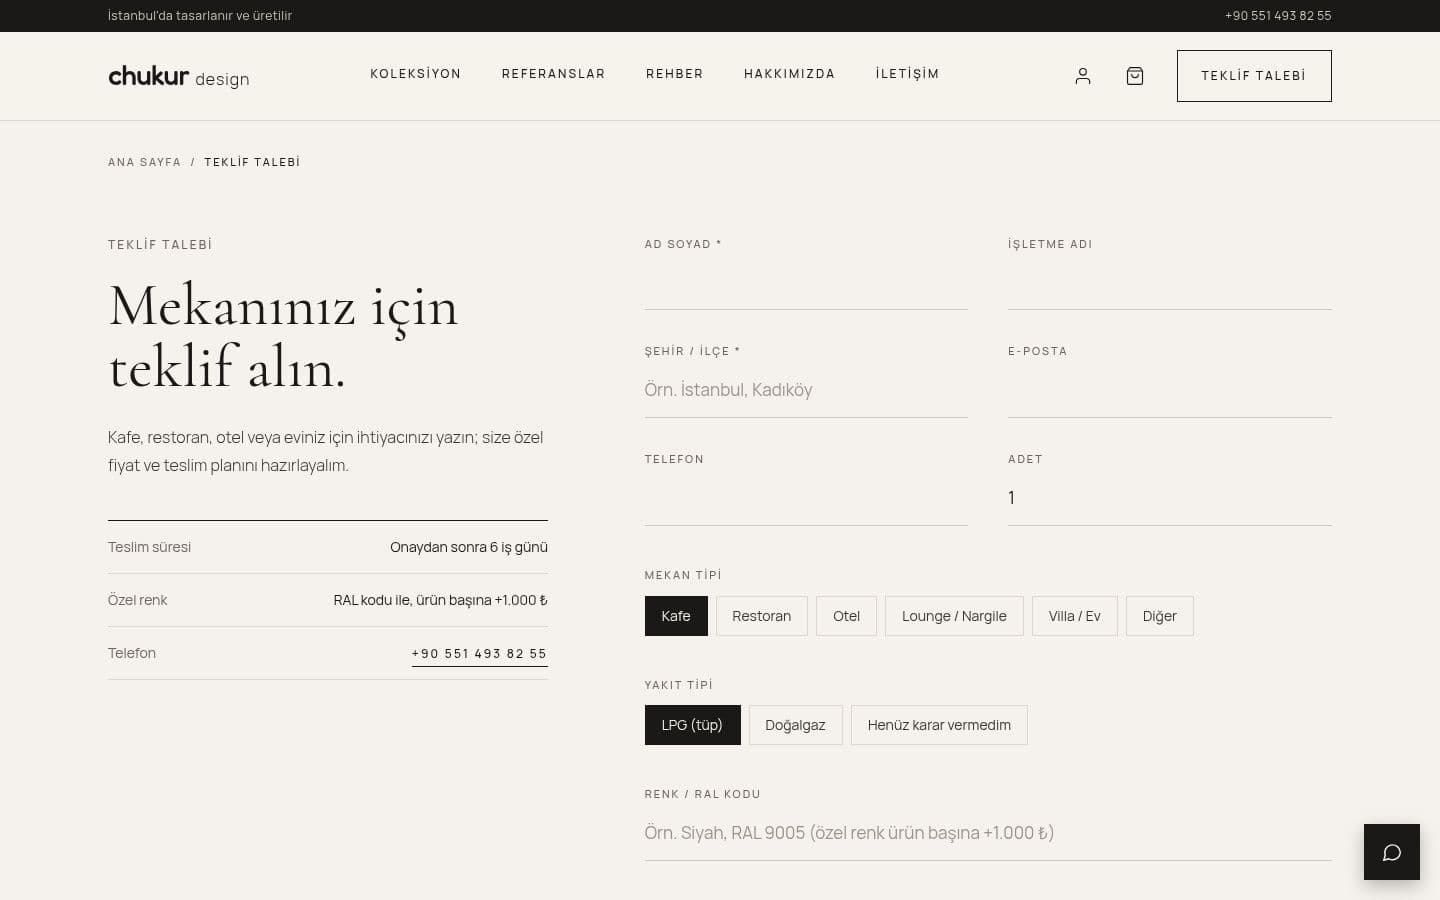Screen dimensions: 1440x900
Task: Go to chukur design logo home
Action: pyautogui.click(x=179, y=76)
